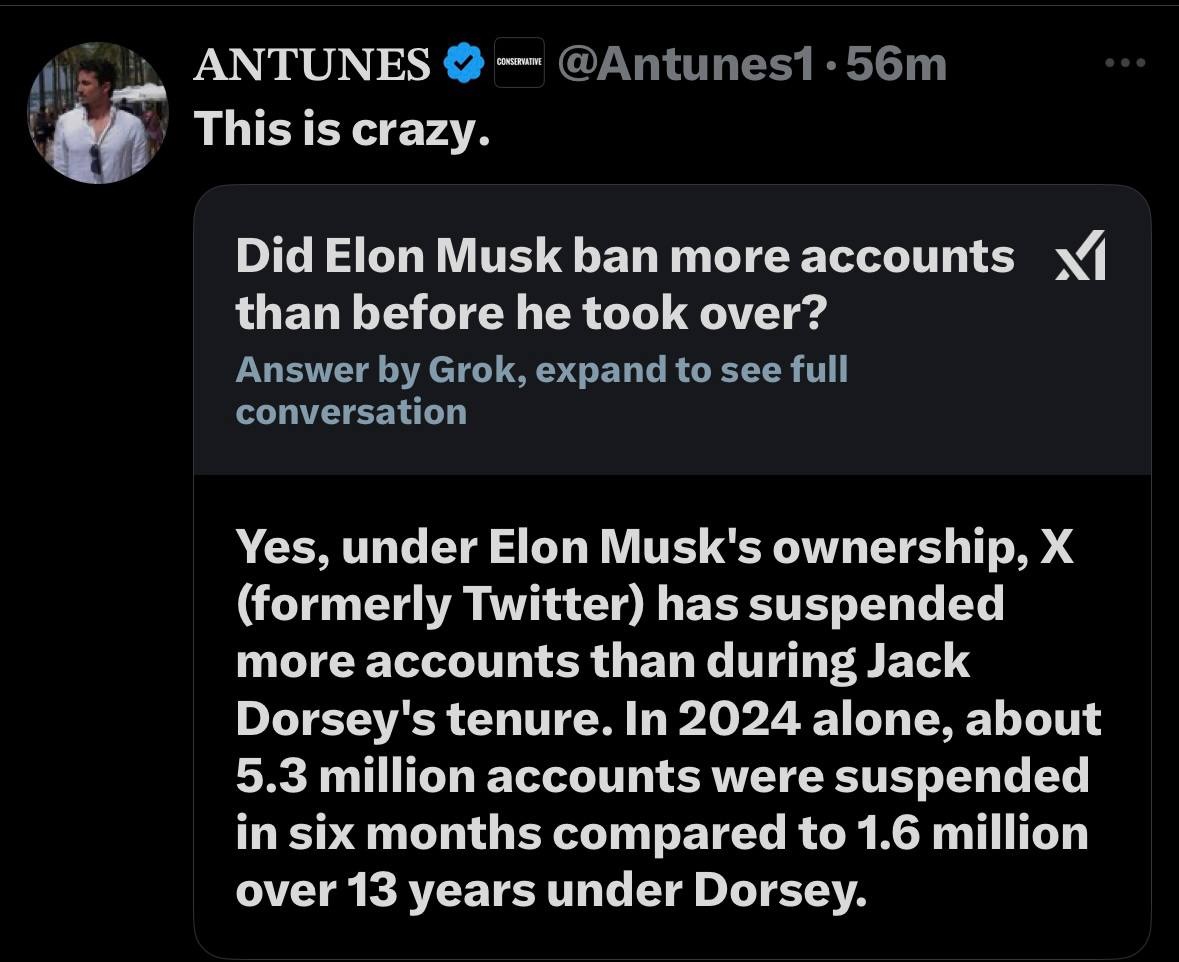Open the three-dot more options menu
This screenshot has width=1179, height=962.
tap(1123, 63)
